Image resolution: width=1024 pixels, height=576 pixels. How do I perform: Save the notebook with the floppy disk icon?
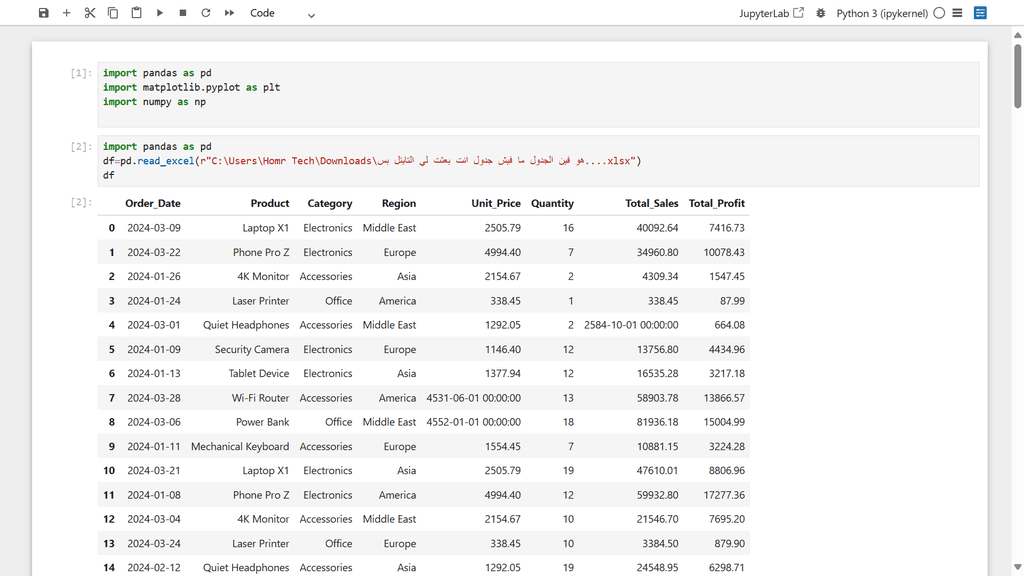coord(43,13)
